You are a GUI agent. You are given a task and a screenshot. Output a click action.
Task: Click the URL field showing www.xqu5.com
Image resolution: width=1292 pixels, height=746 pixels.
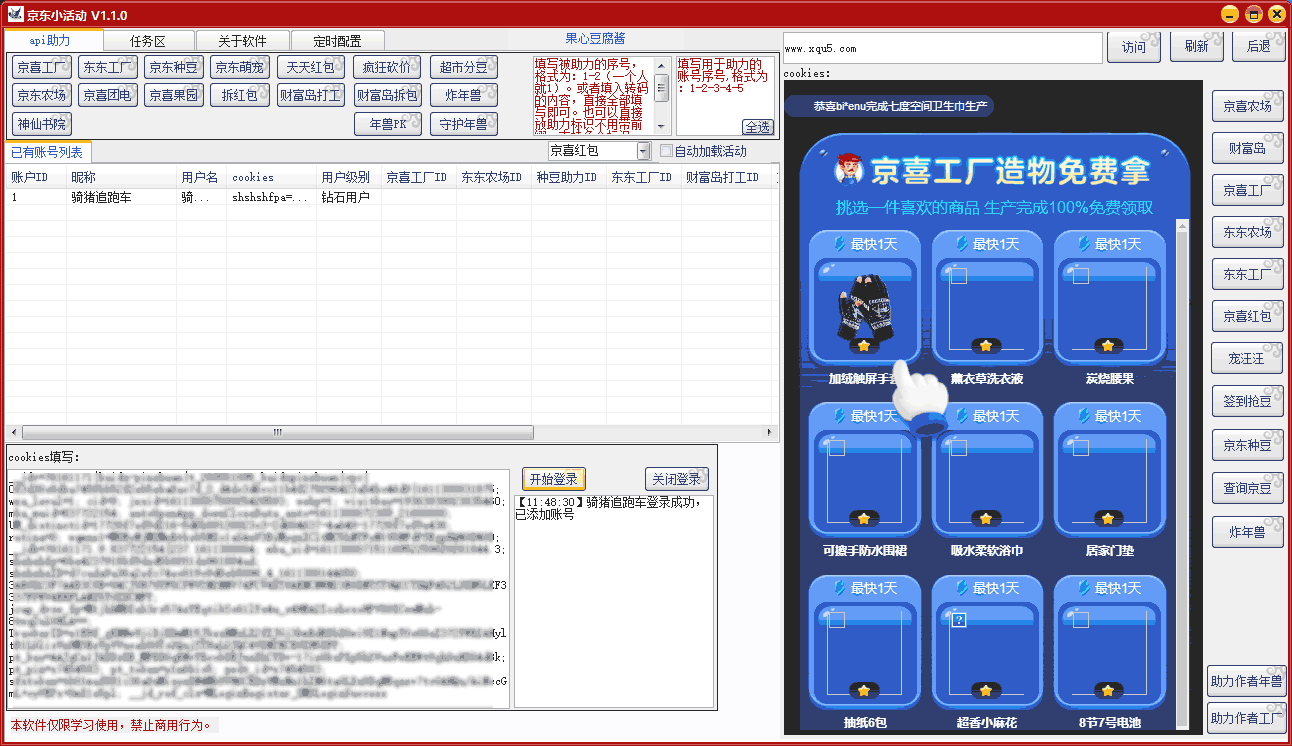pyautogui.click(x=942, y=48)
